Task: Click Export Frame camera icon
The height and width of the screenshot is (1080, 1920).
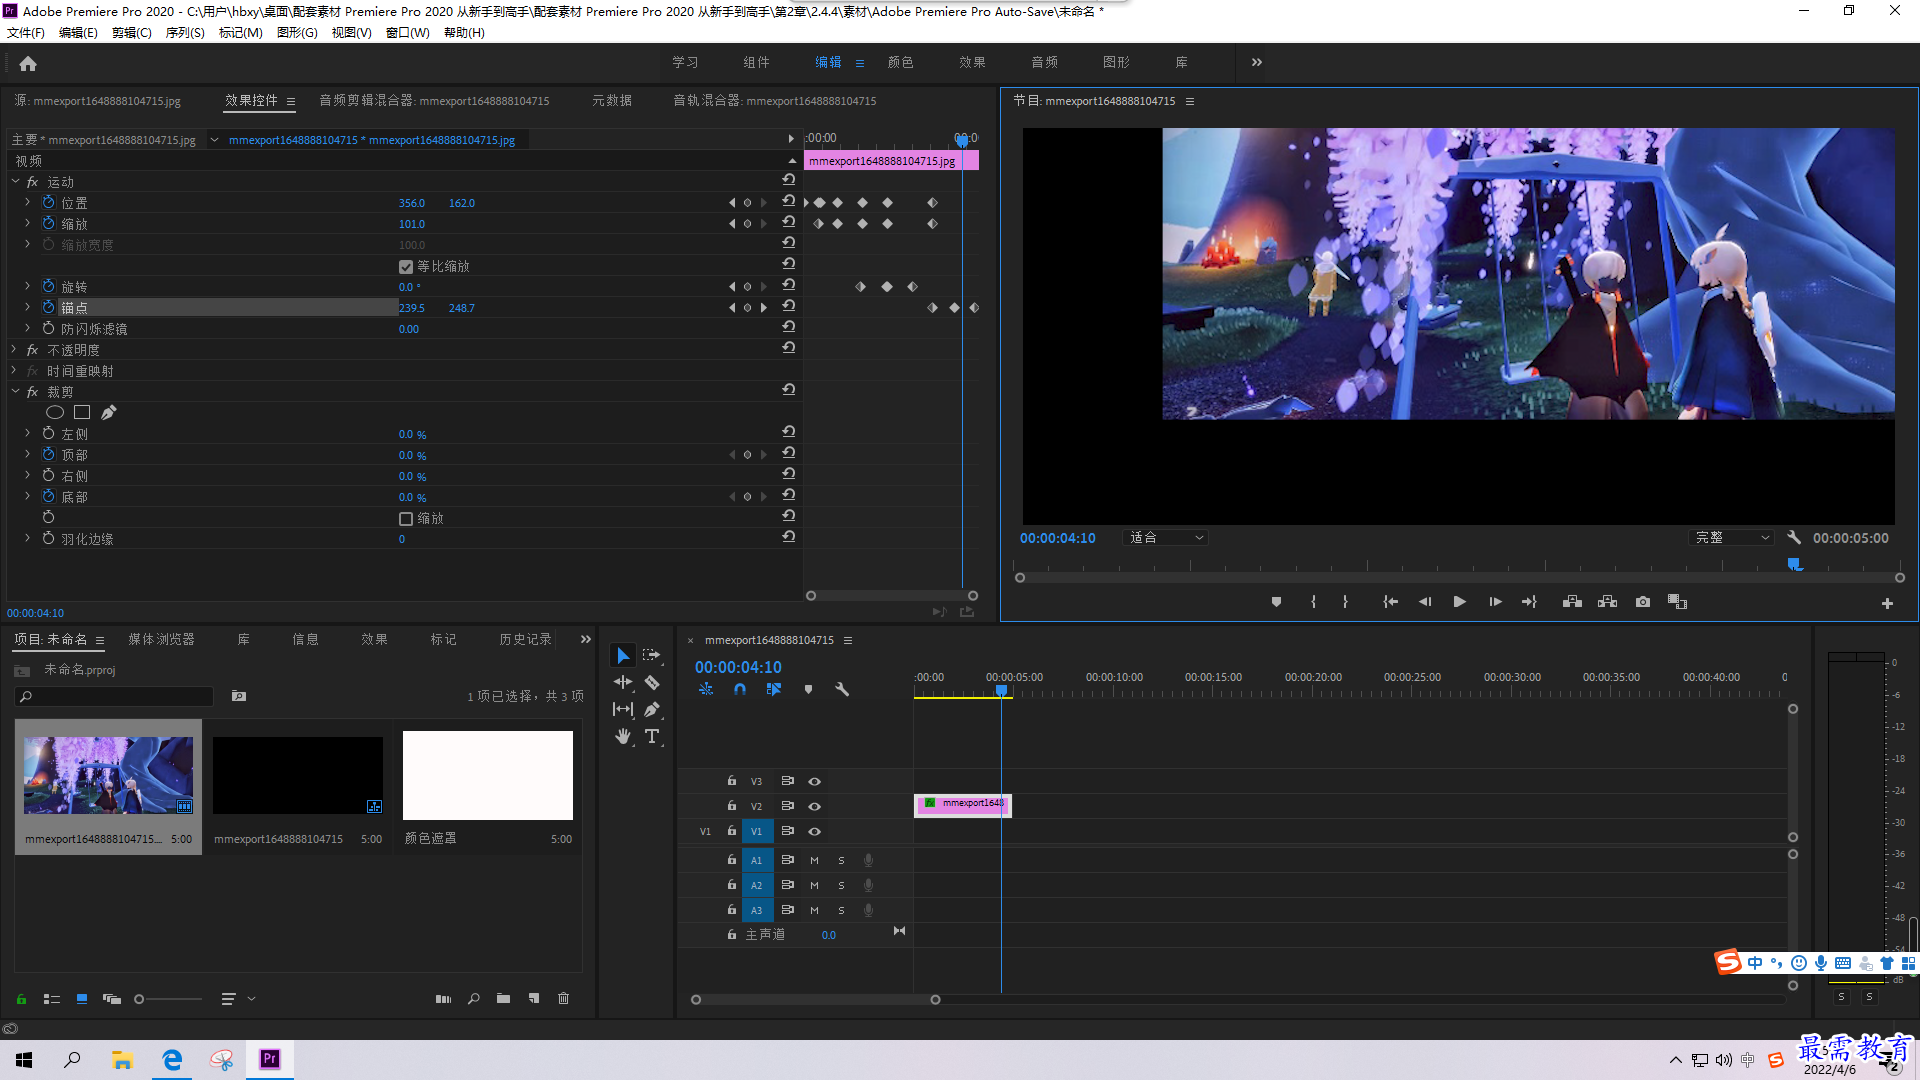Action: [x=1643, y=602]
